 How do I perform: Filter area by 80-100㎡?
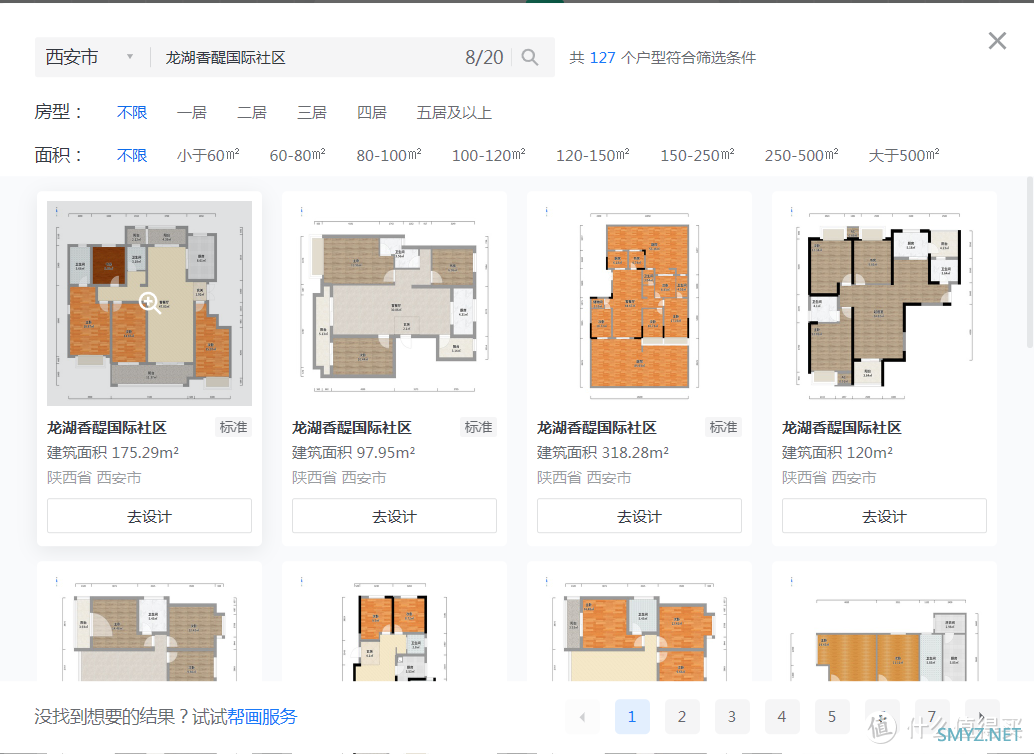[x=389, y=156]
